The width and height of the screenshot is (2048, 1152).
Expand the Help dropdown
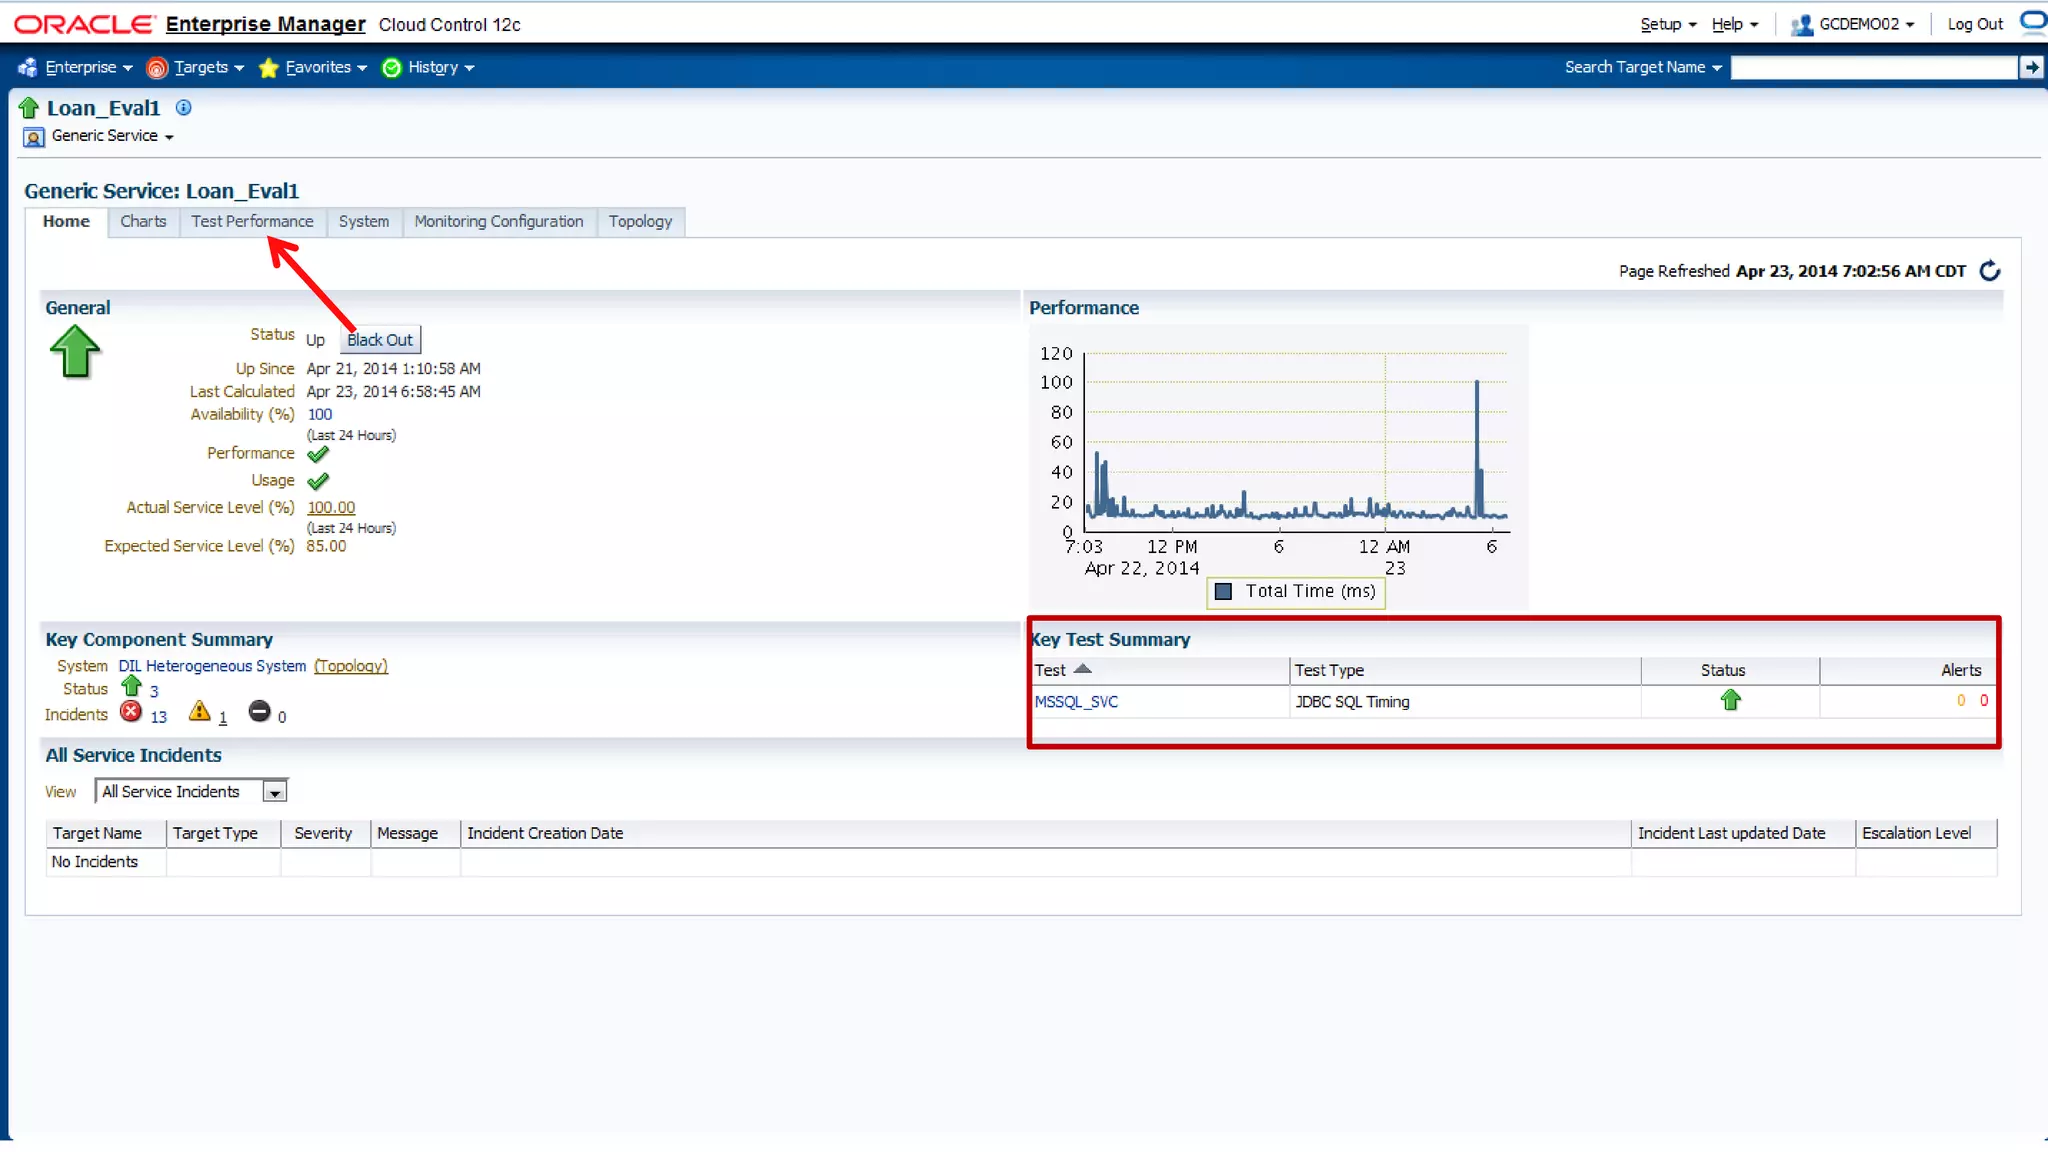pyautogui.click(x=1735, y=25)
